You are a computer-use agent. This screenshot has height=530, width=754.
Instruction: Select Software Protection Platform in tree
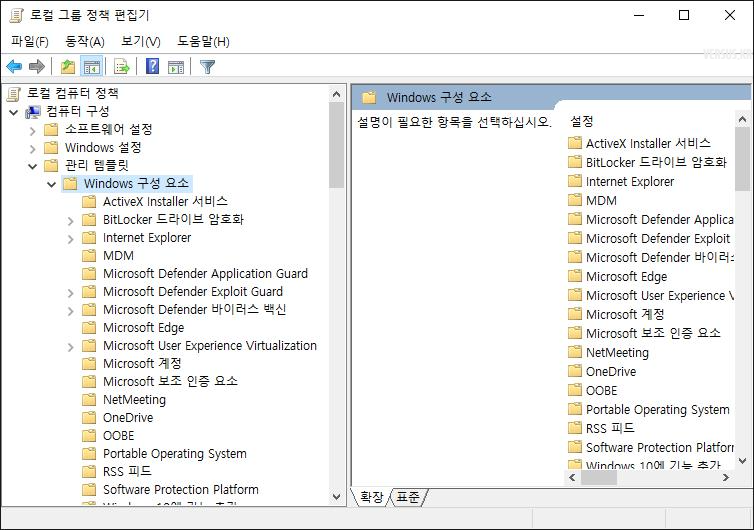180,489
